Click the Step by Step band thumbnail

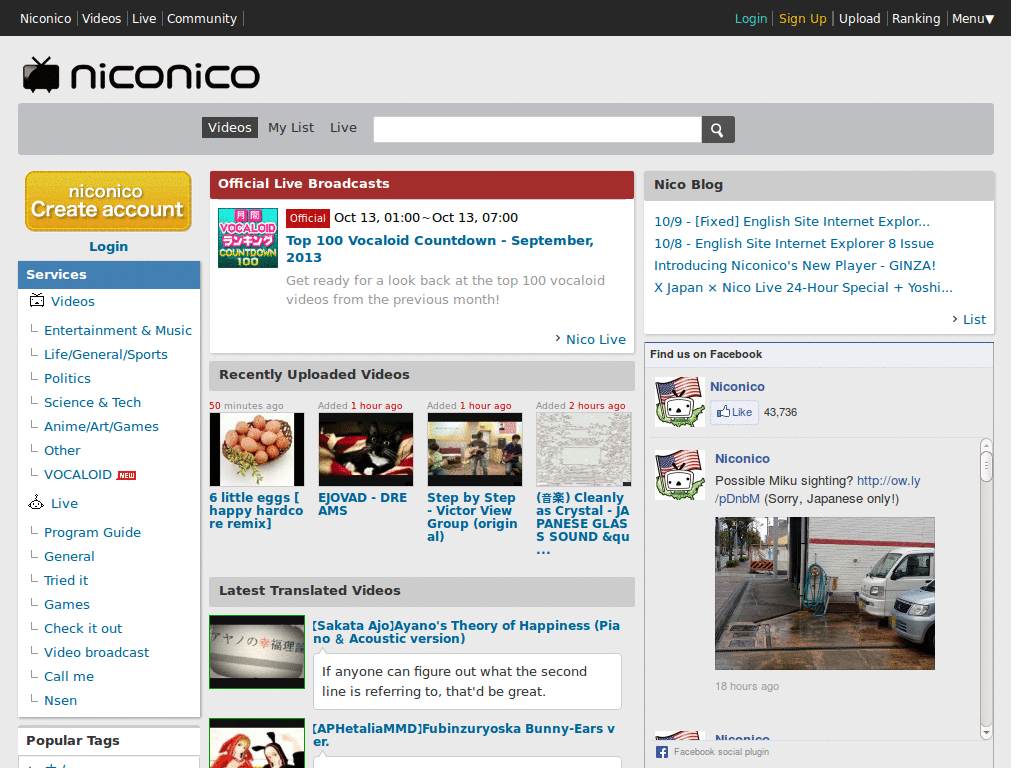(x=475, y=449)
